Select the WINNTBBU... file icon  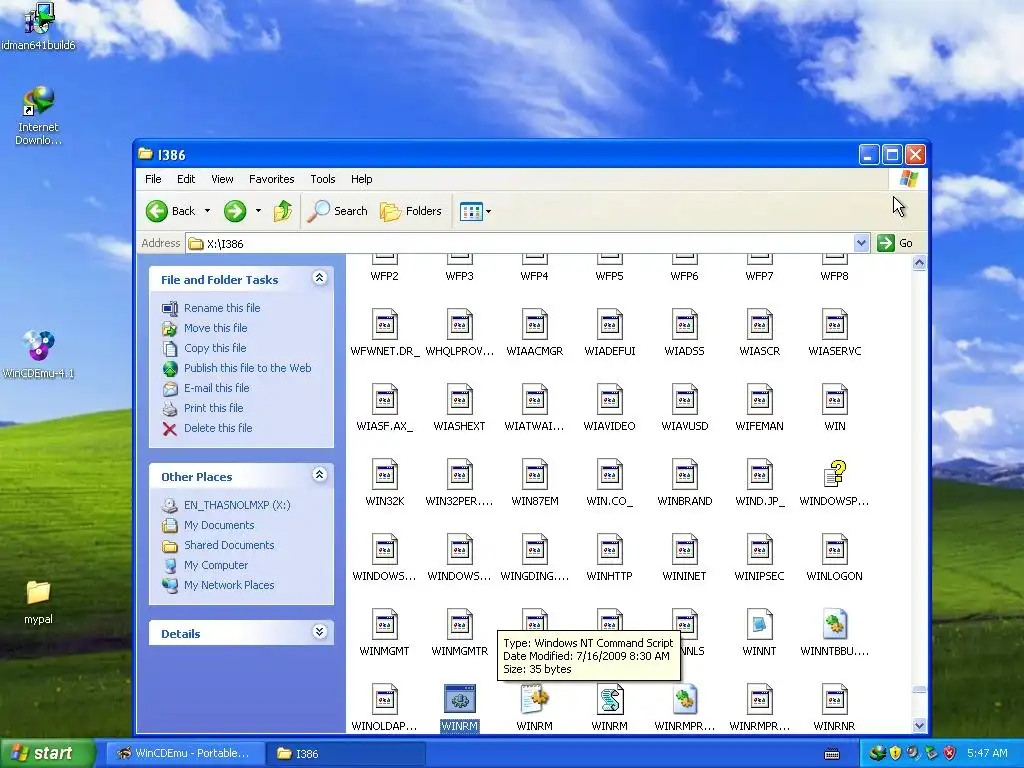click(x=835, y=625)
